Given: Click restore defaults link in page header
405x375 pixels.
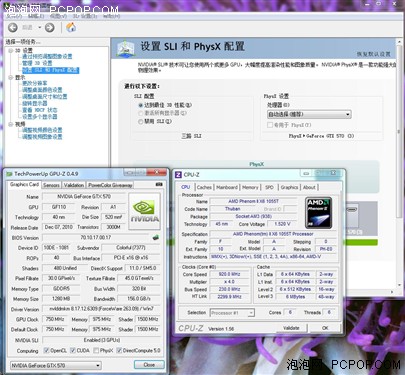Looking at the screenshot, I should [x=373, y=54].
